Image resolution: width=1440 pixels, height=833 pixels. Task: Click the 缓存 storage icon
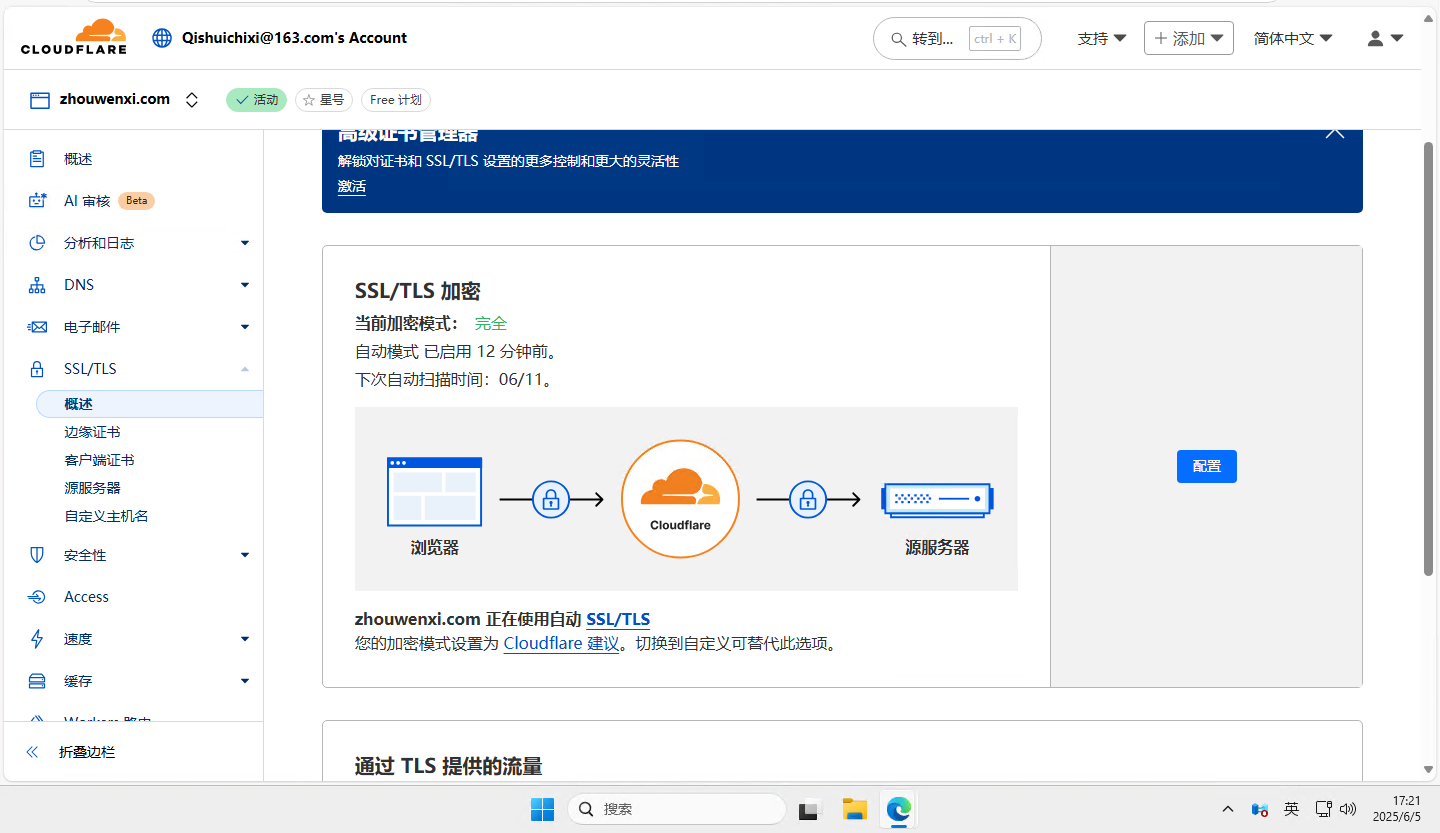pyautogui.click(x=37, y=681)
